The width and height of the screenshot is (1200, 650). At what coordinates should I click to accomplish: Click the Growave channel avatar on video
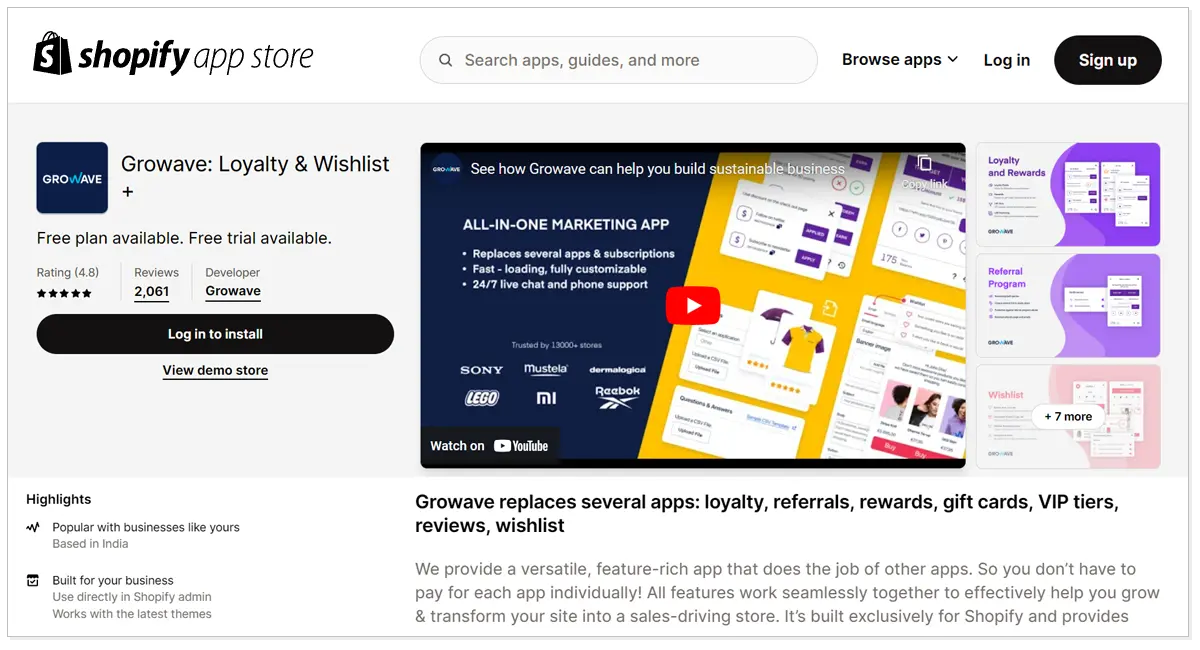[446, 169]
